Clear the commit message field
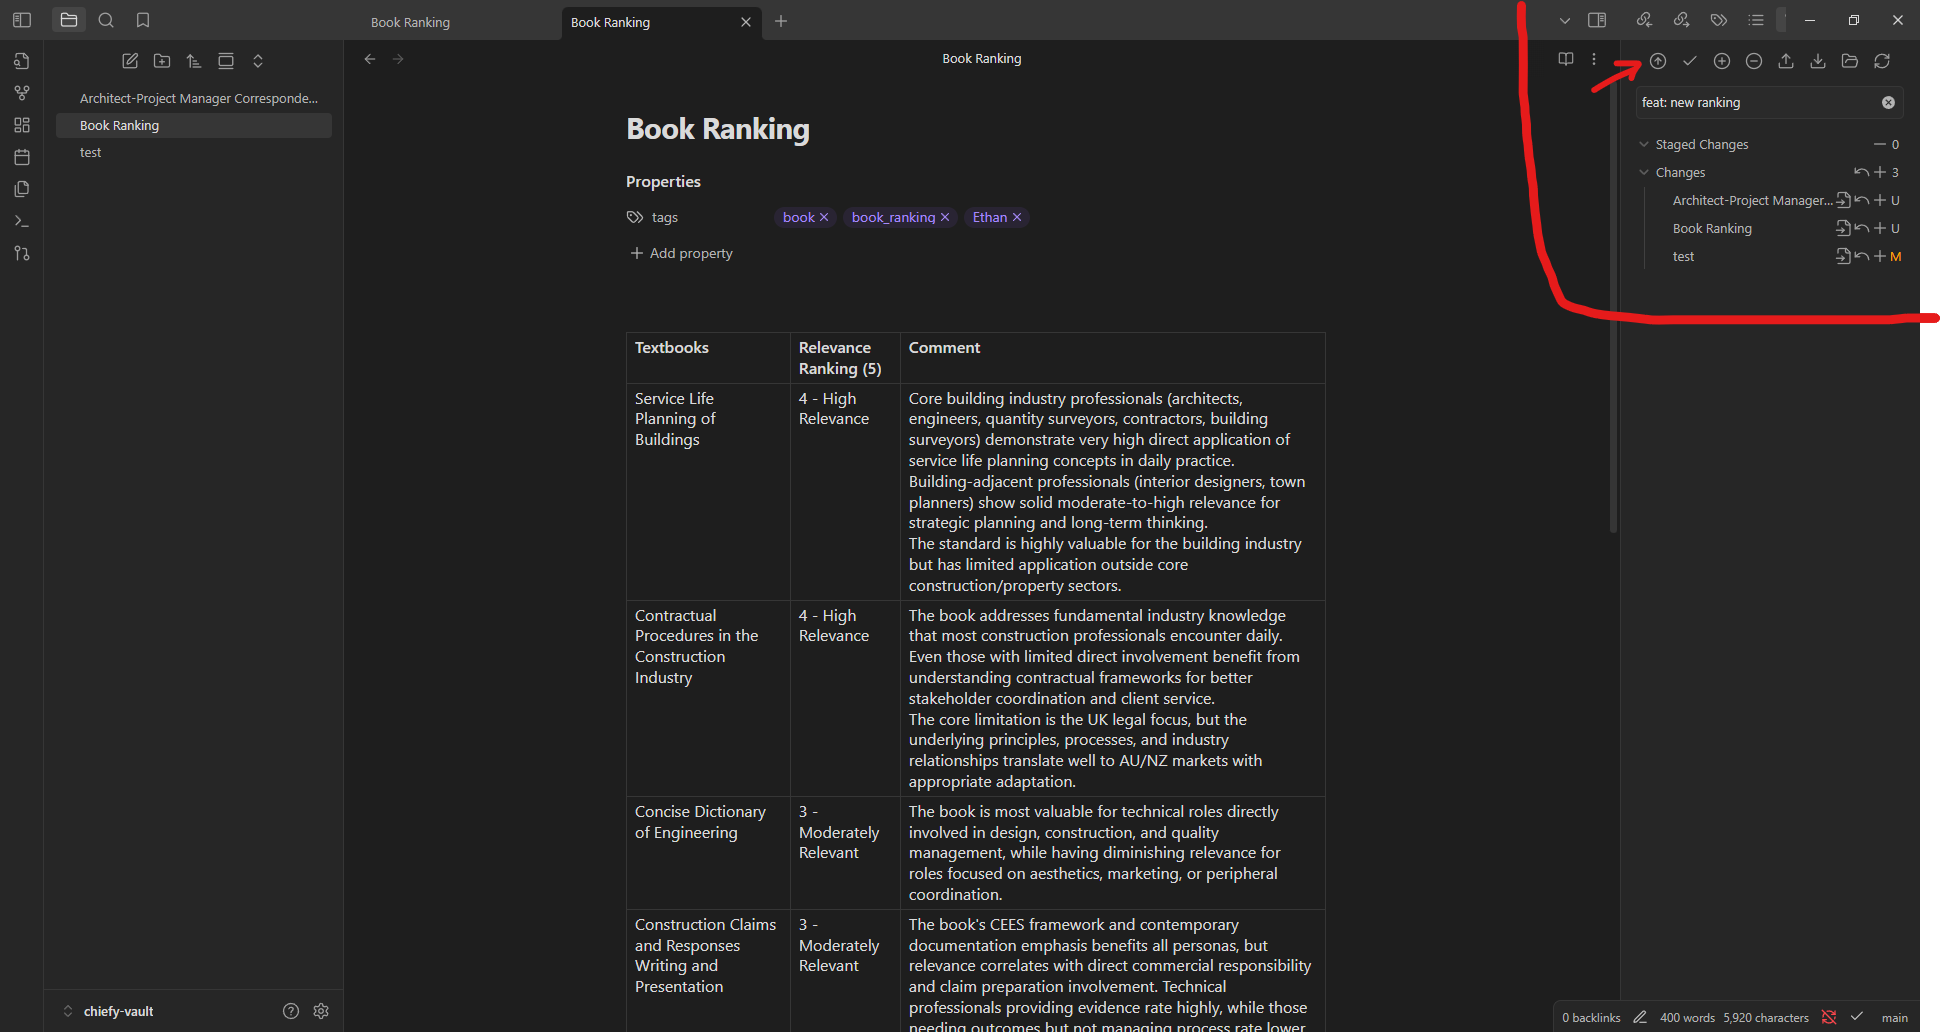 click(x=1888, y=103)
